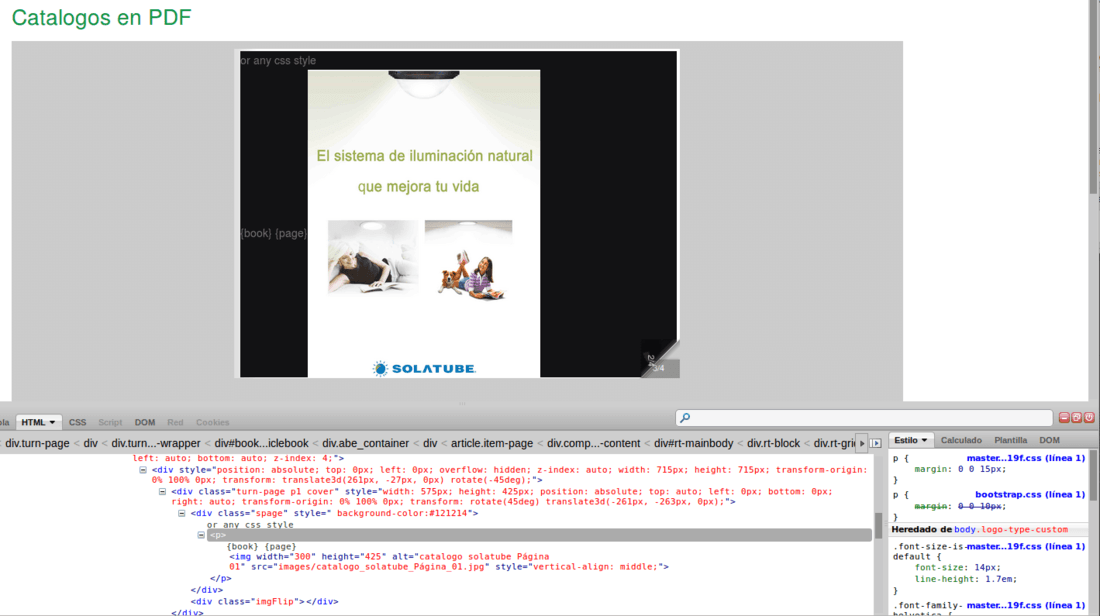The width and height of the screenshot is (1100, 616).
Task: Switch to the CSS panel tab
Action: [x=77, y=422]
